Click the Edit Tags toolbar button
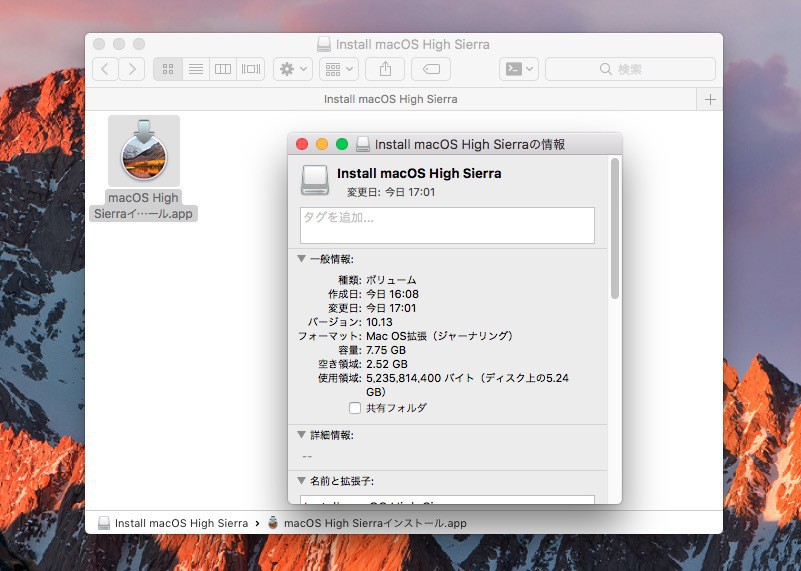The image size is (801, 571). [431, 69]
